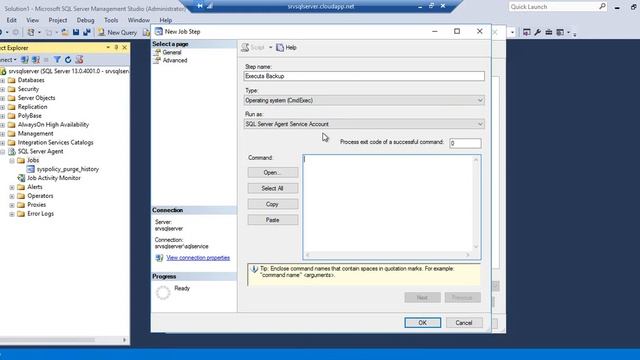Image resolution: width=640 pixels, height=360 pixels.
Task: Click the signal strength icon on connection bar
Action: coord(210,6)
